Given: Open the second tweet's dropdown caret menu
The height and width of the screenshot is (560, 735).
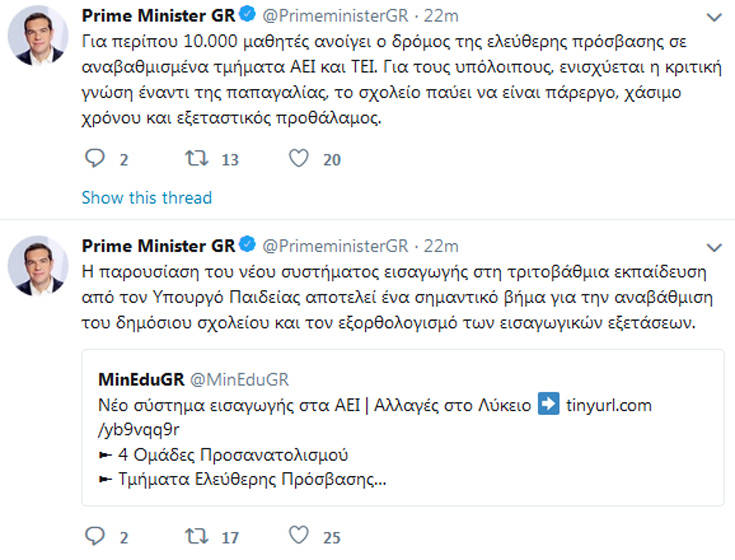Looking at the screenshot, I should point(711,246).
